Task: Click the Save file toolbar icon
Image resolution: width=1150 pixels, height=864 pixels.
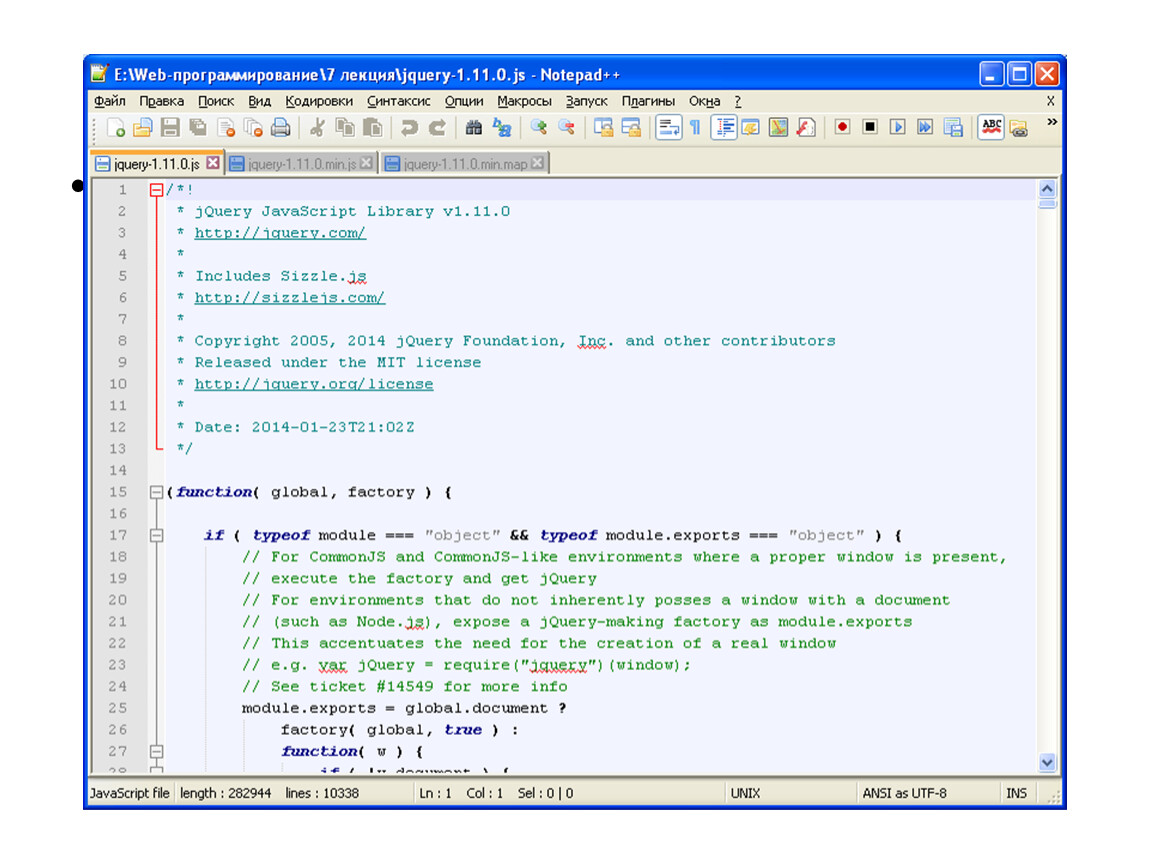Action: tap(170, 127)
